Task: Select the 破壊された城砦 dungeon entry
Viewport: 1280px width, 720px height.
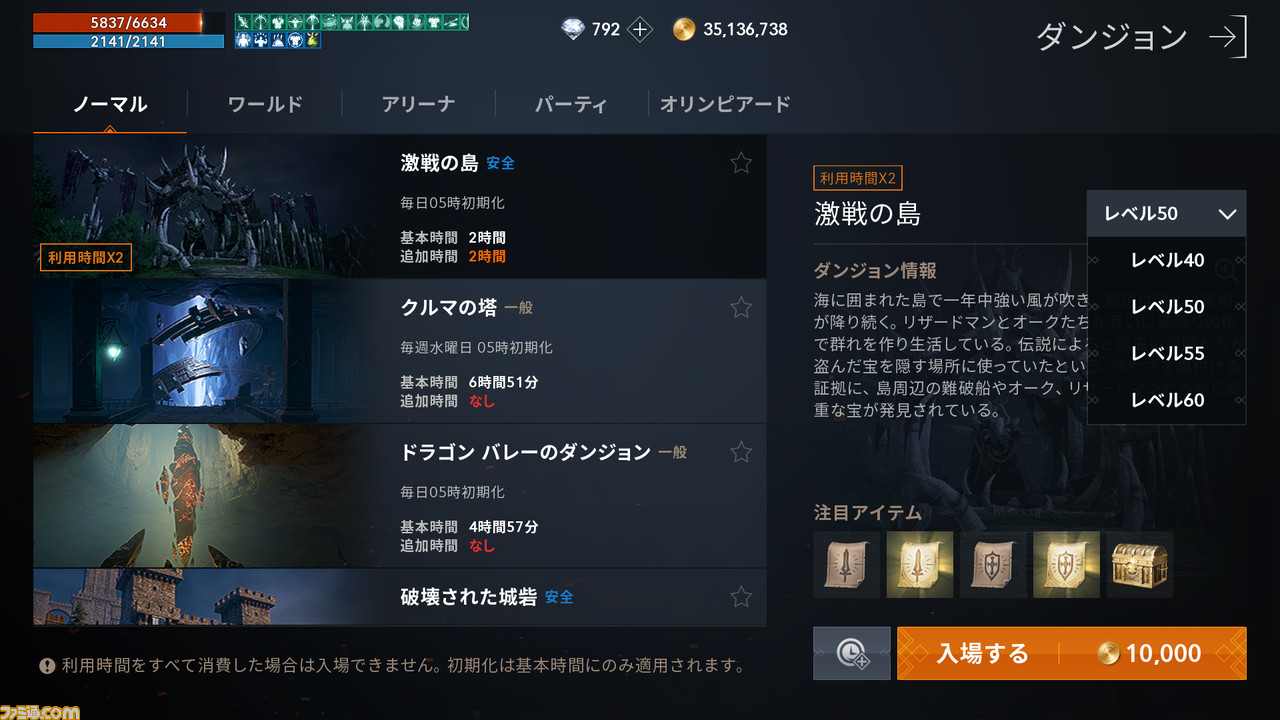Action: pos(400,597)
